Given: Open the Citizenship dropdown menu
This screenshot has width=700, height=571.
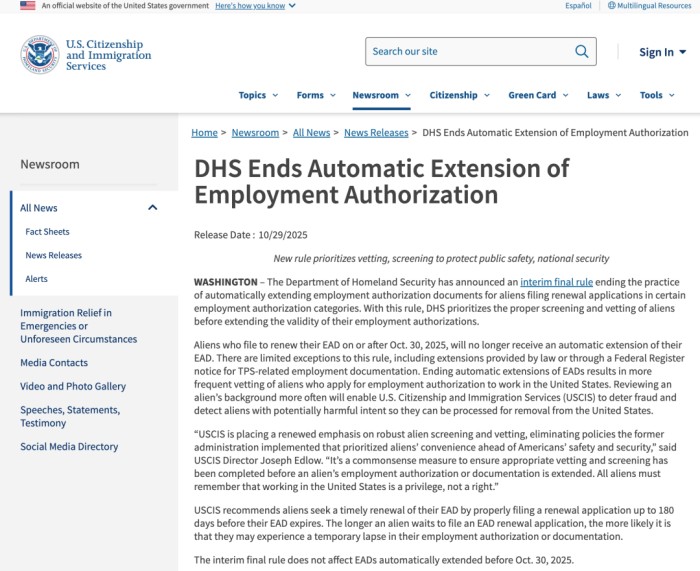Looking at the screenshot, I should [x=459, y=95].
